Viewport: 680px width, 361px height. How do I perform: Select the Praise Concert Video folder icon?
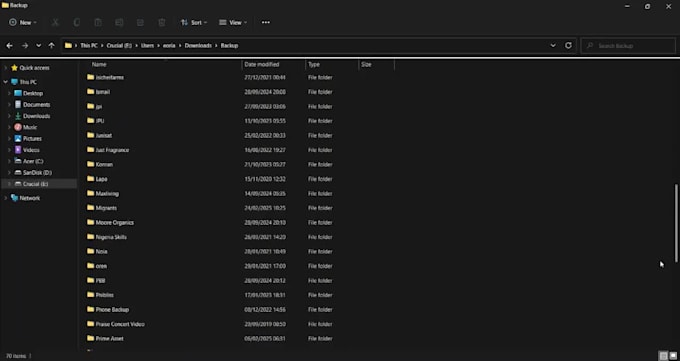point(90,324)
